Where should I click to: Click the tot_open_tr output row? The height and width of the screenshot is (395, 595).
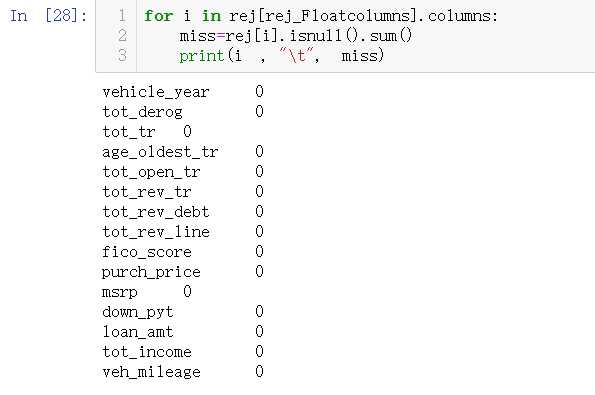tap(183, 172)
